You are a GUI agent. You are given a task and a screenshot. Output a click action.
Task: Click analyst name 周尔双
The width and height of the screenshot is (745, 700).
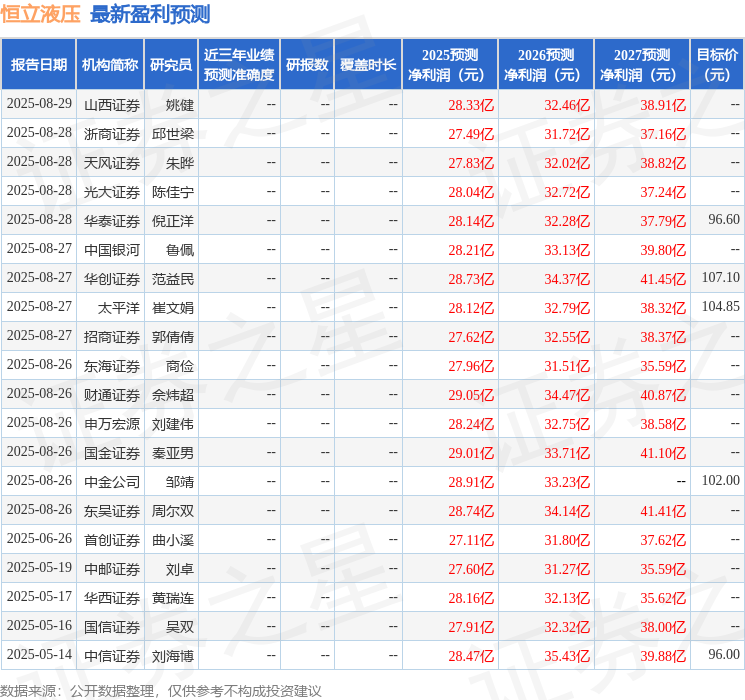tap(173, 511)
